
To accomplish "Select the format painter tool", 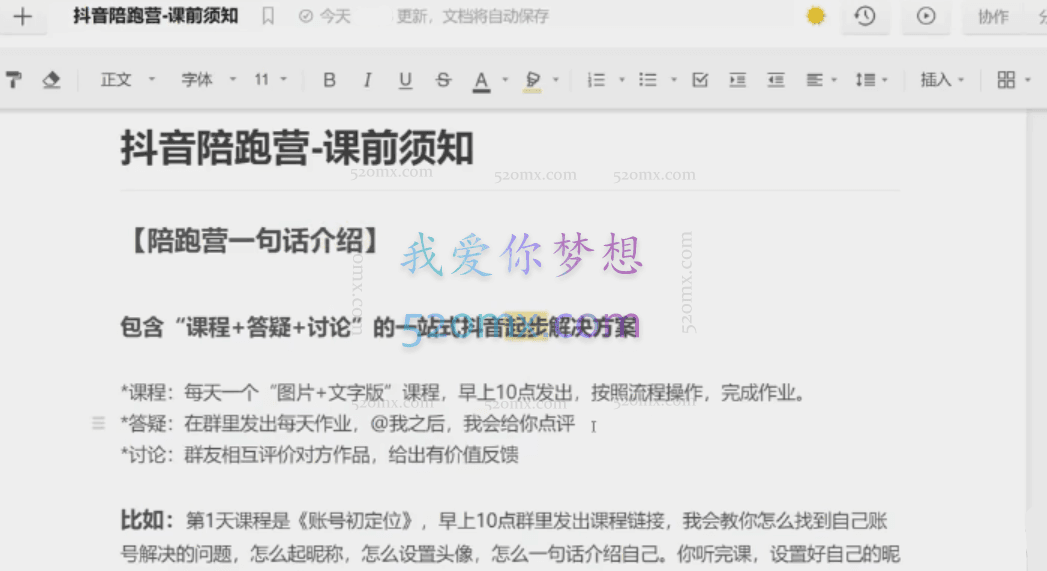I will [14, 80].
